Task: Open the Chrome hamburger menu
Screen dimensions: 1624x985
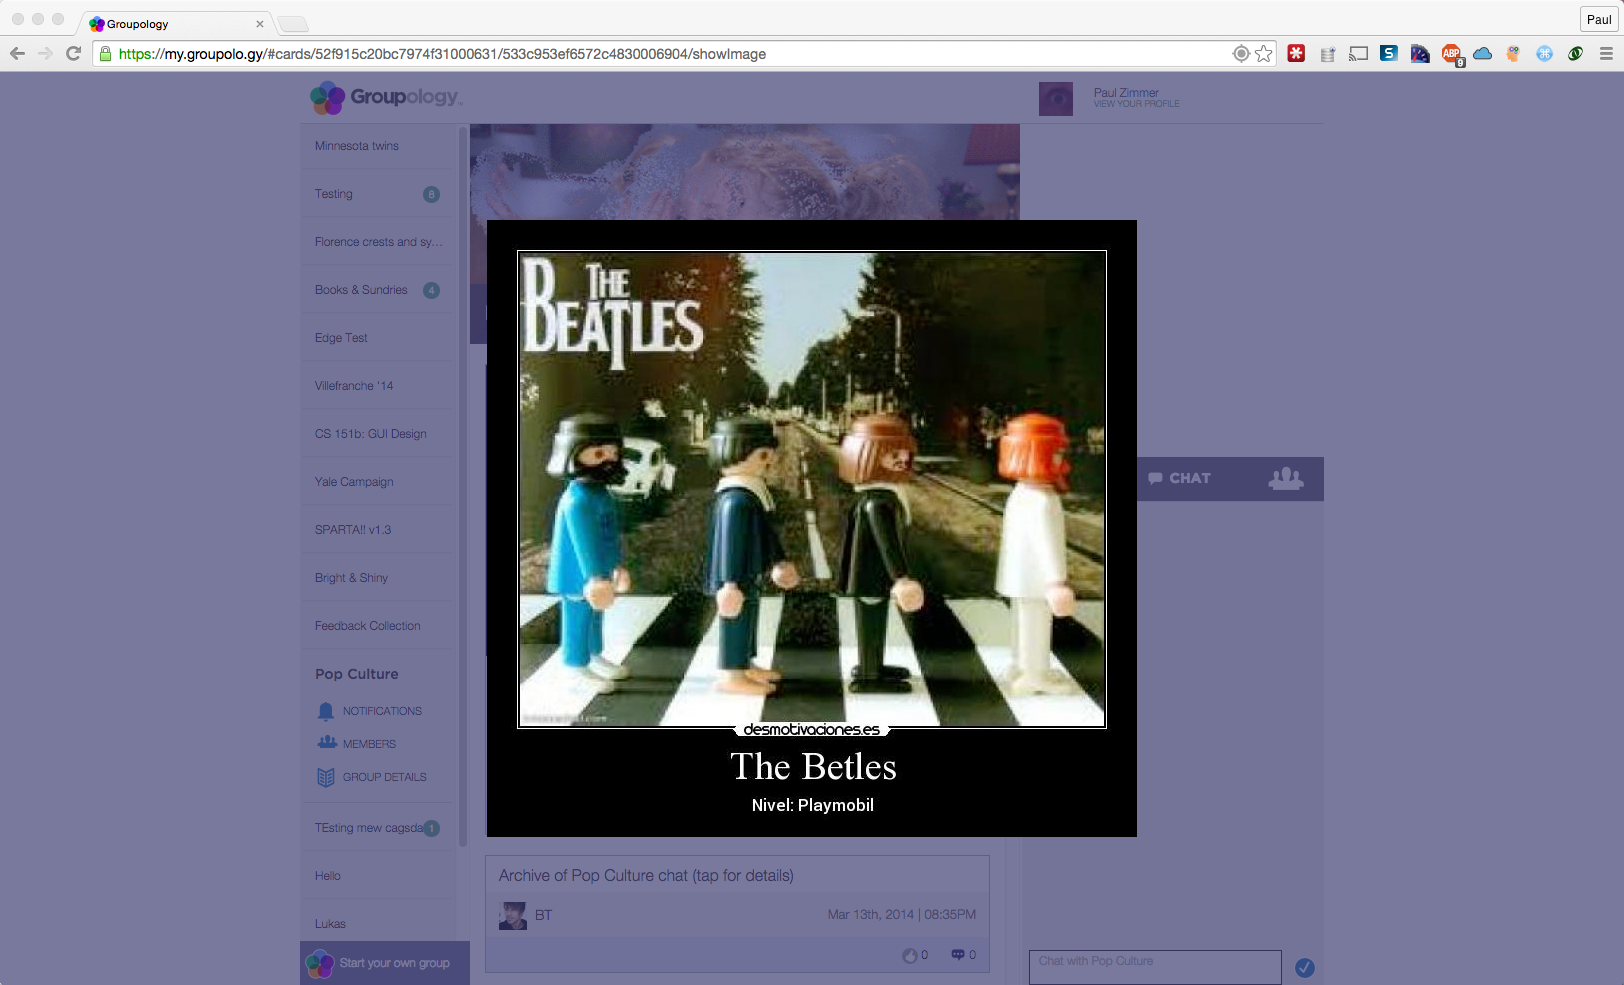Action: tap(1606, 54)
